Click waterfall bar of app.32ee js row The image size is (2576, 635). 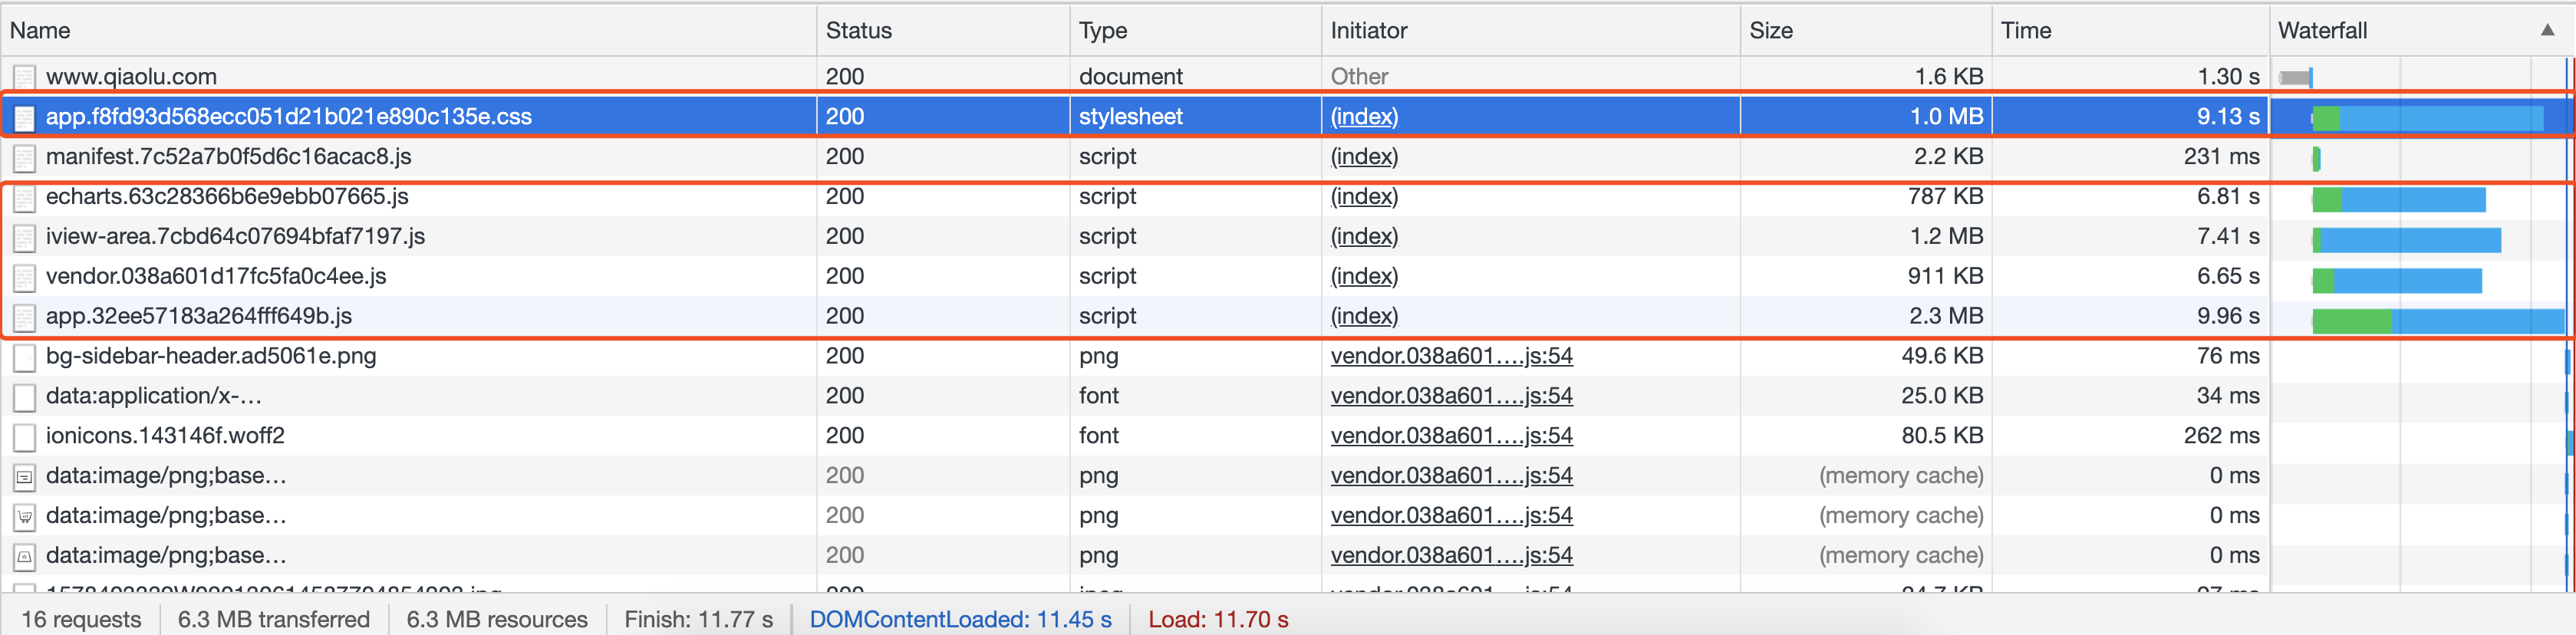pos(2438,321)
